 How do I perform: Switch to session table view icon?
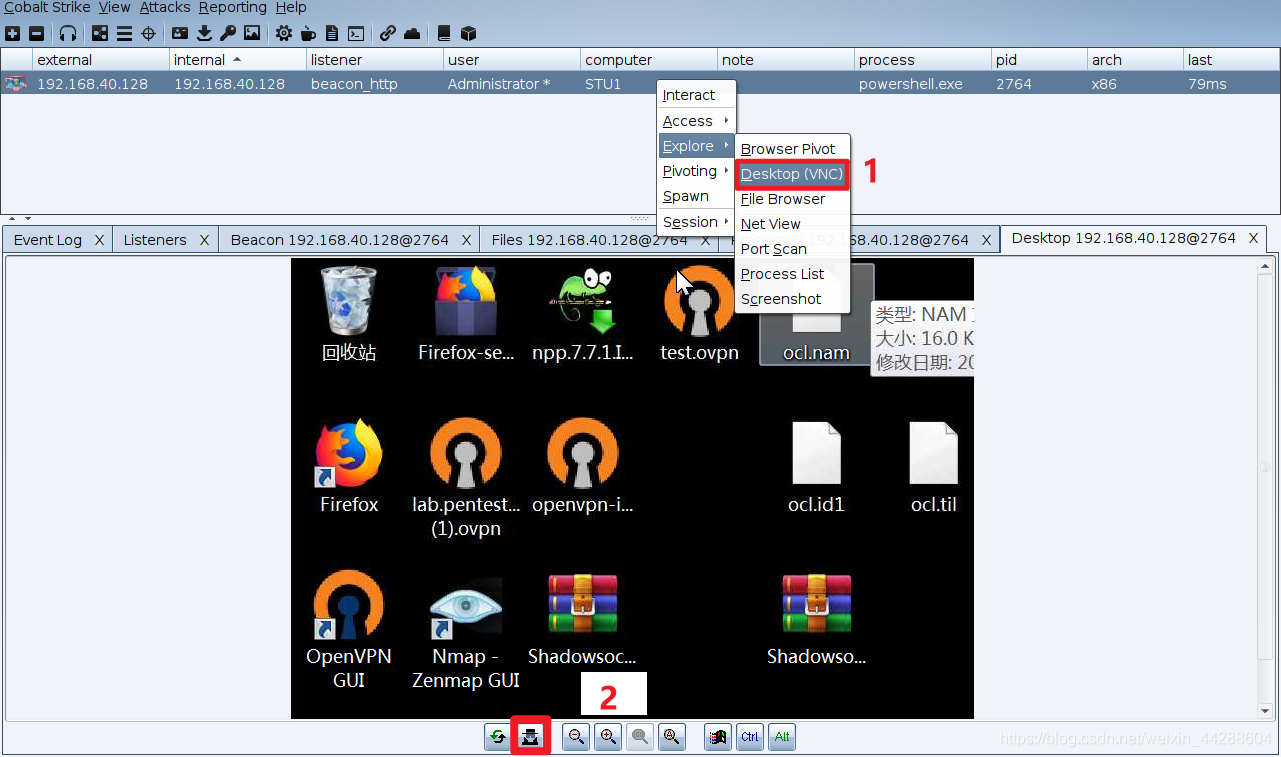(x=124, y=33)
